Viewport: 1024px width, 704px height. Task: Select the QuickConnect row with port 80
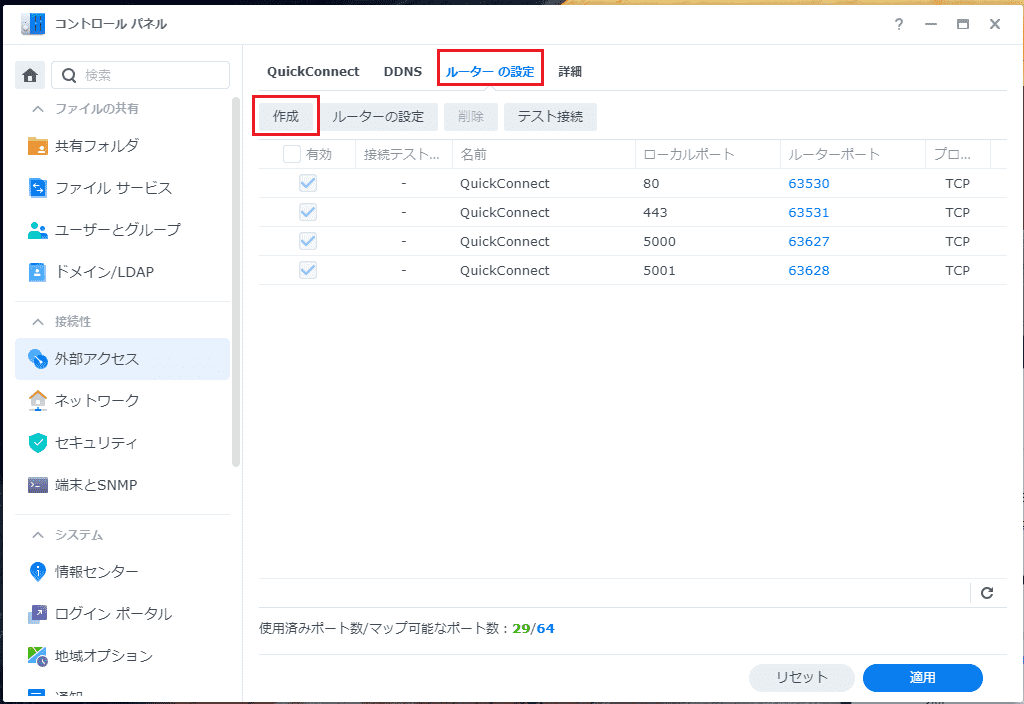632,183
